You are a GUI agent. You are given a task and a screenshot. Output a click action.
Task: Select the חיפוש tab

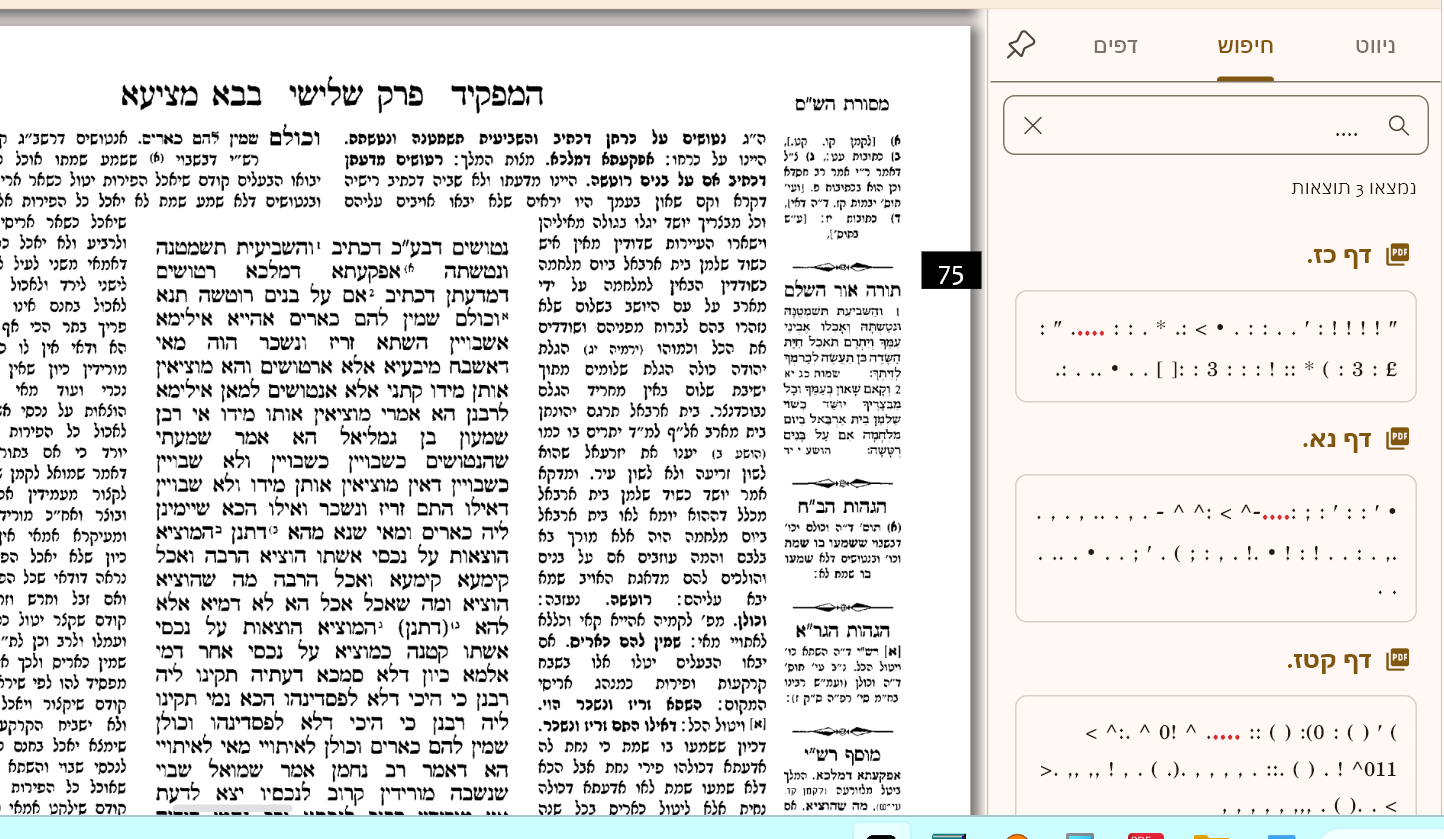click(x=1245, y=45)
